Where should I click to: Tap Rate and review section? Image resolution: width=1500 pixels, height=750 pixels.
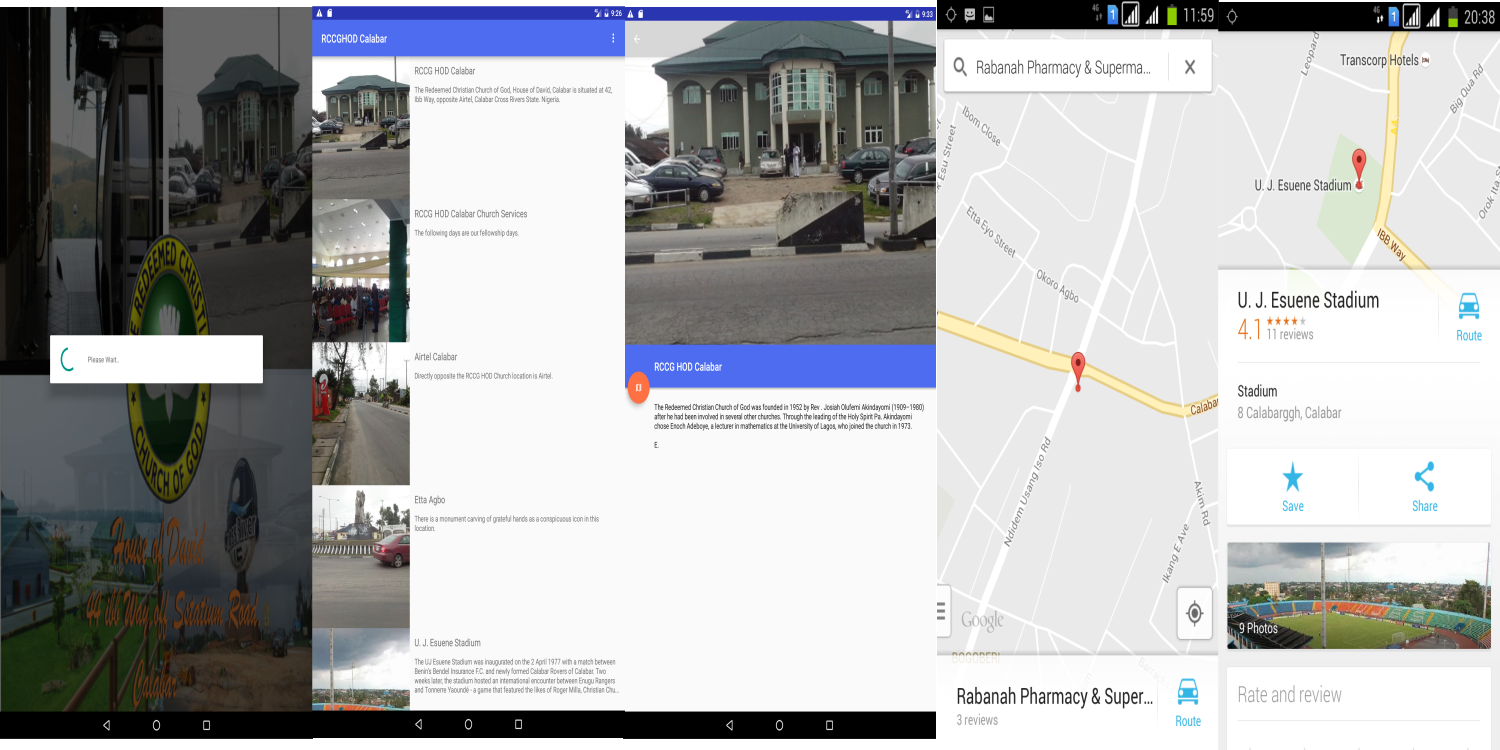point(1290,695)
